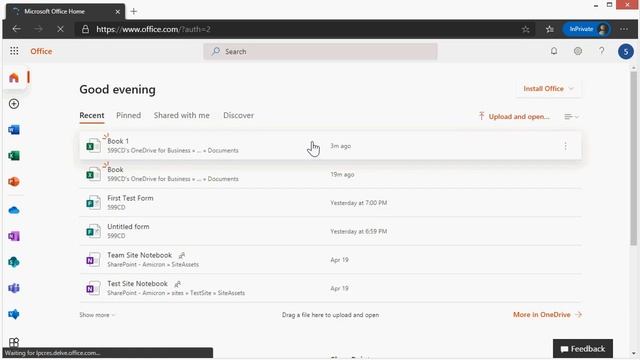The height and width of the screenshot is (360, 640).
Task: Open Team Site Notebook
Action: [x=140, y=255]
